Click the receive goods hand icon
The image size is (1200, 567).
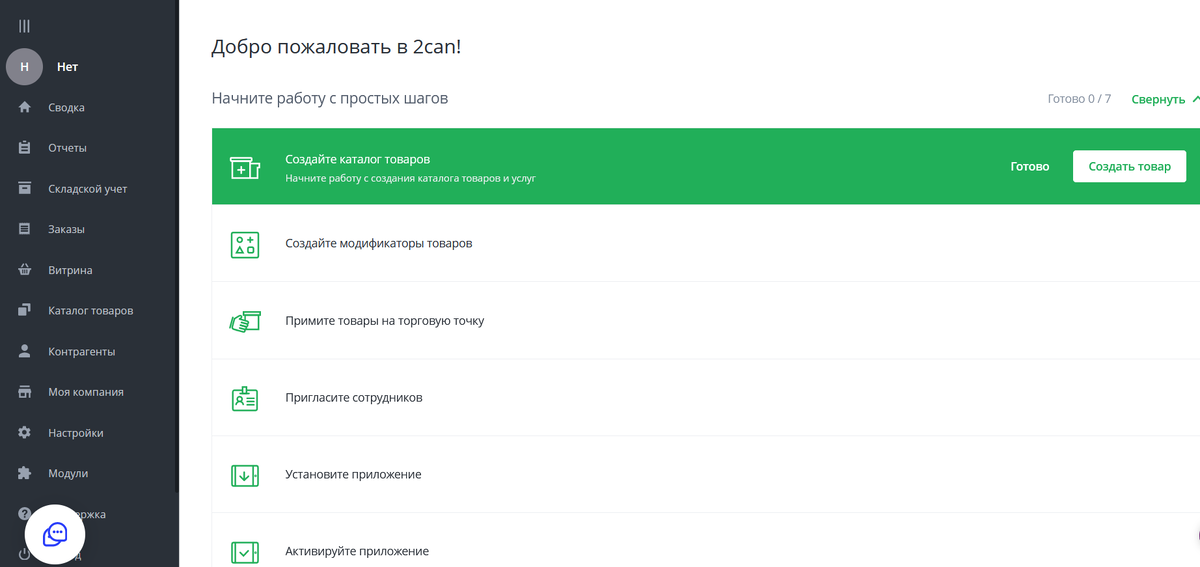pyautogui.click(x=245, y=321)
